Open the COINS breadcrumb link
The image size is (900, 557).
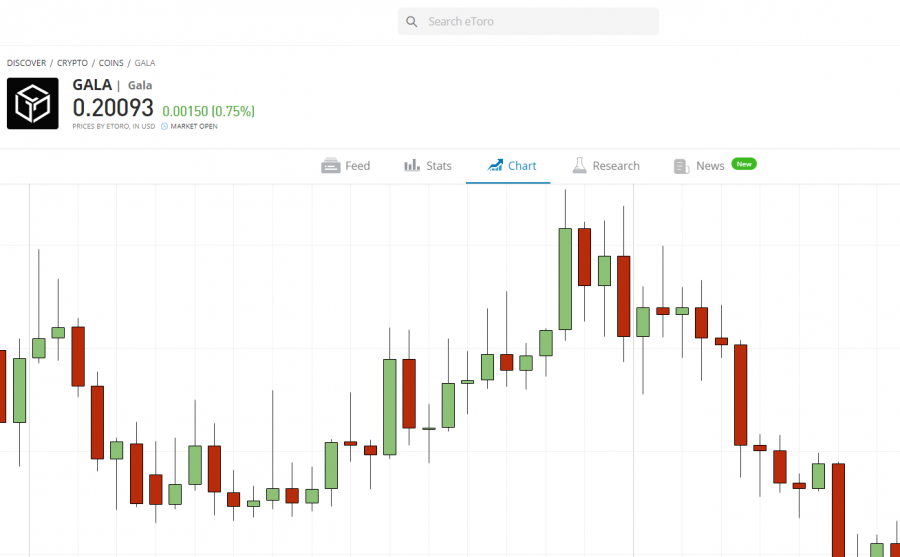pyautogui.click(x=111, y=63)
